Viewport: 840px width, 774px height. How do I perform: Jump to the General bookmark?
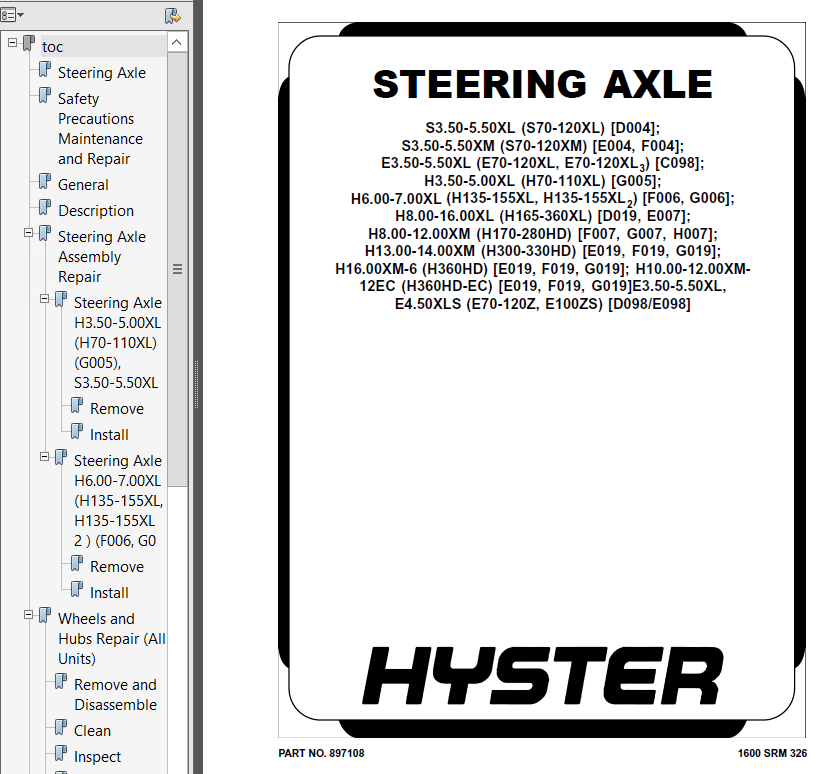pos(83,185)
